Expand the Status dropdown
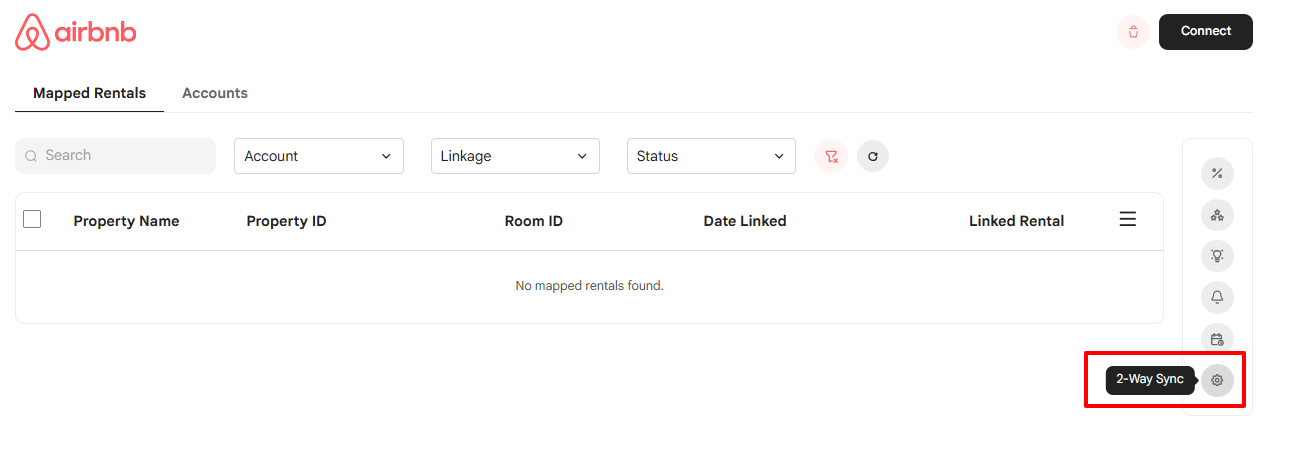1289x471 pixels. coord(711,156)
